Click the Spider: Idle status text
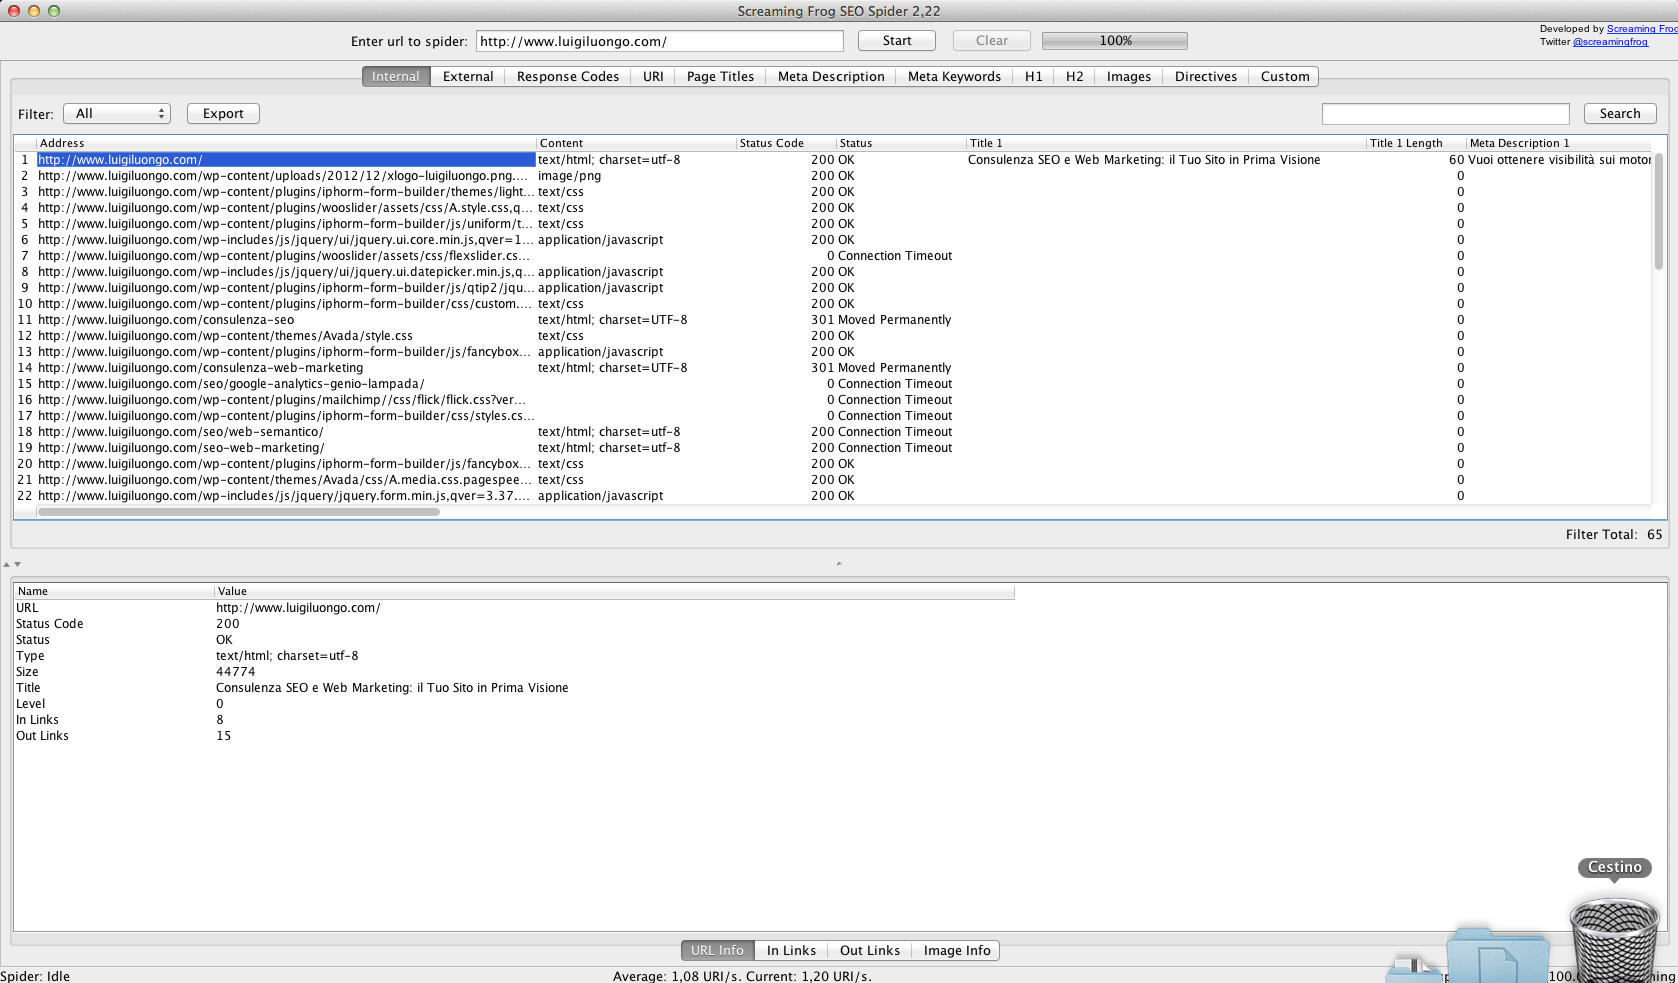 pos(35,976)
